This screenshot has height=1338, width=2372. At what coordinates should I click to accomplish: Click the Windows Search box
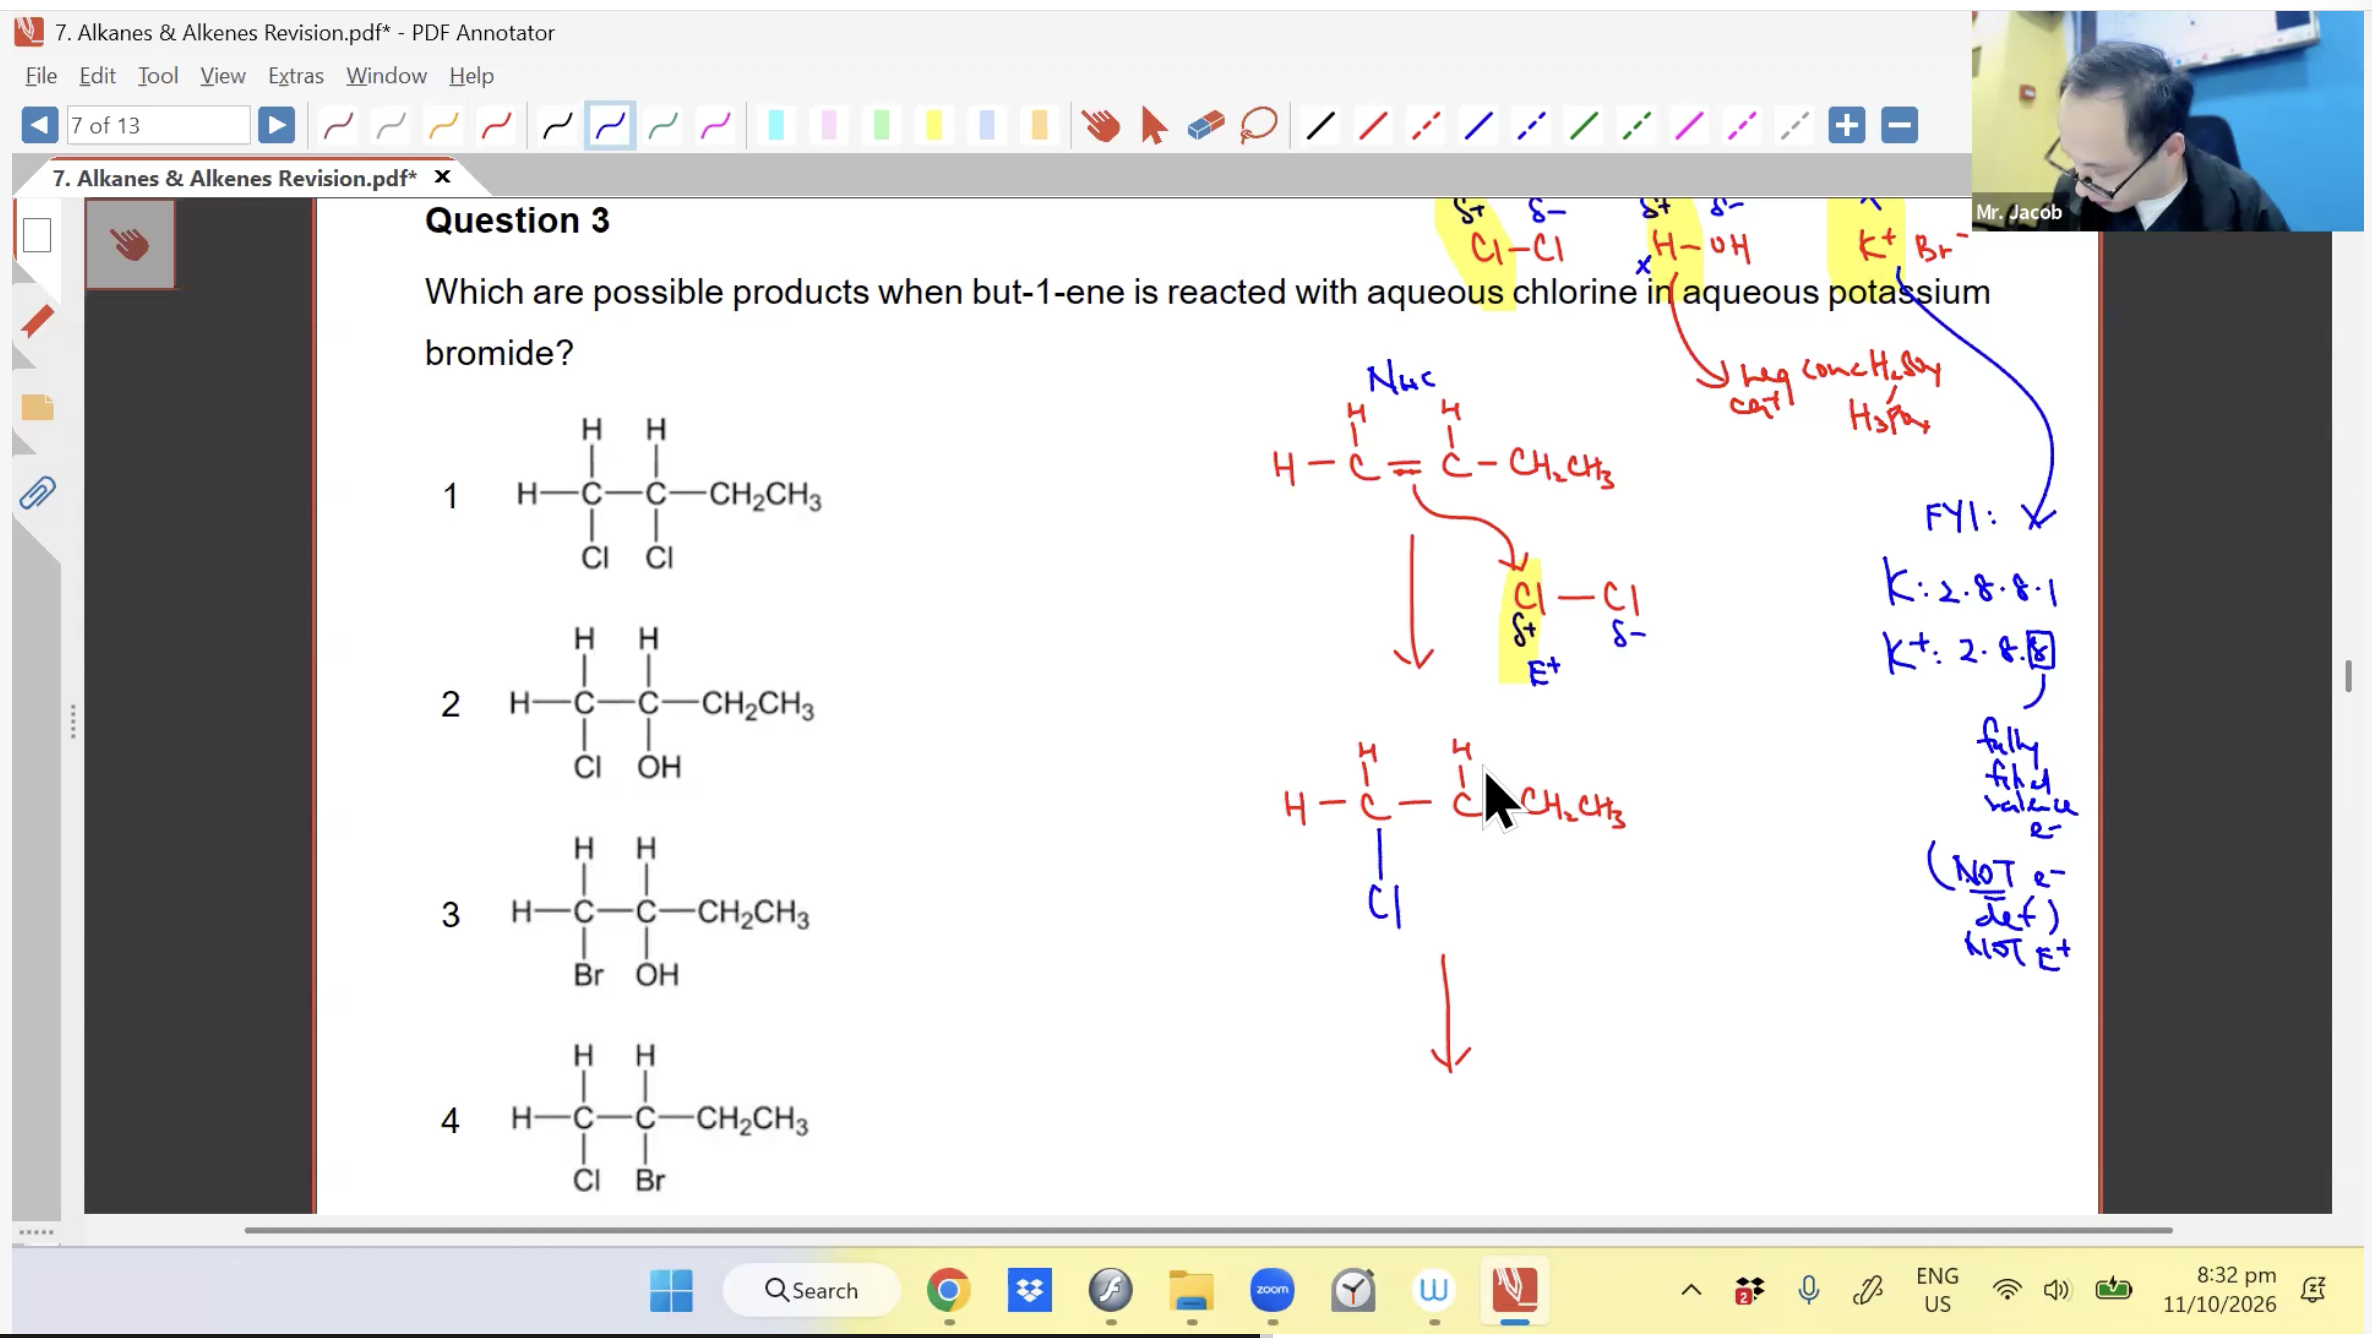(x=811, y=1290)
